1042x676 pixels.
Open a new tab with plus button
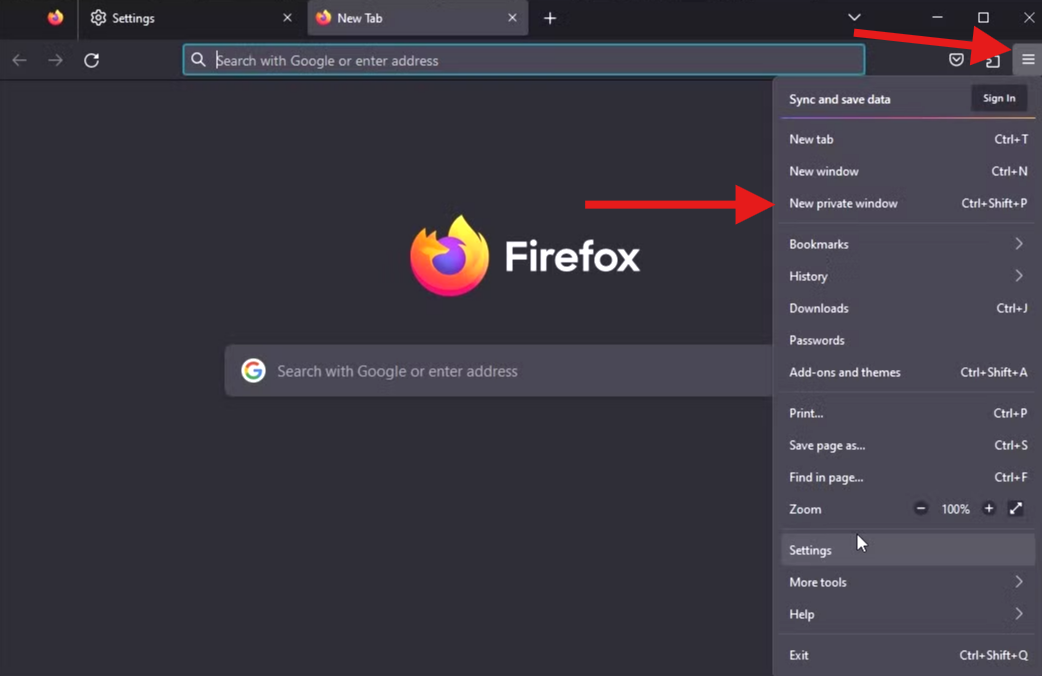click(x=550, y=19)
